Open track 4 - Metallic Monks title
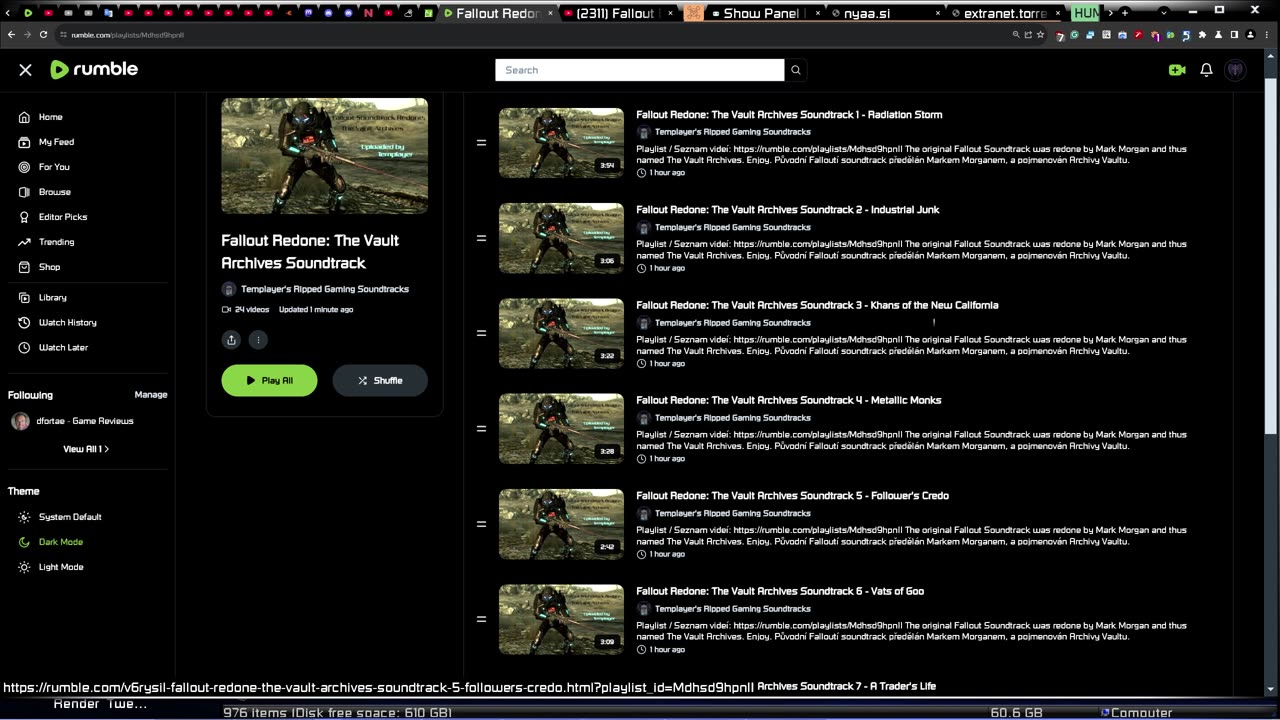The width and height of the screenshot is (1280, 720). pyautogui.click(x=789, y=400)
